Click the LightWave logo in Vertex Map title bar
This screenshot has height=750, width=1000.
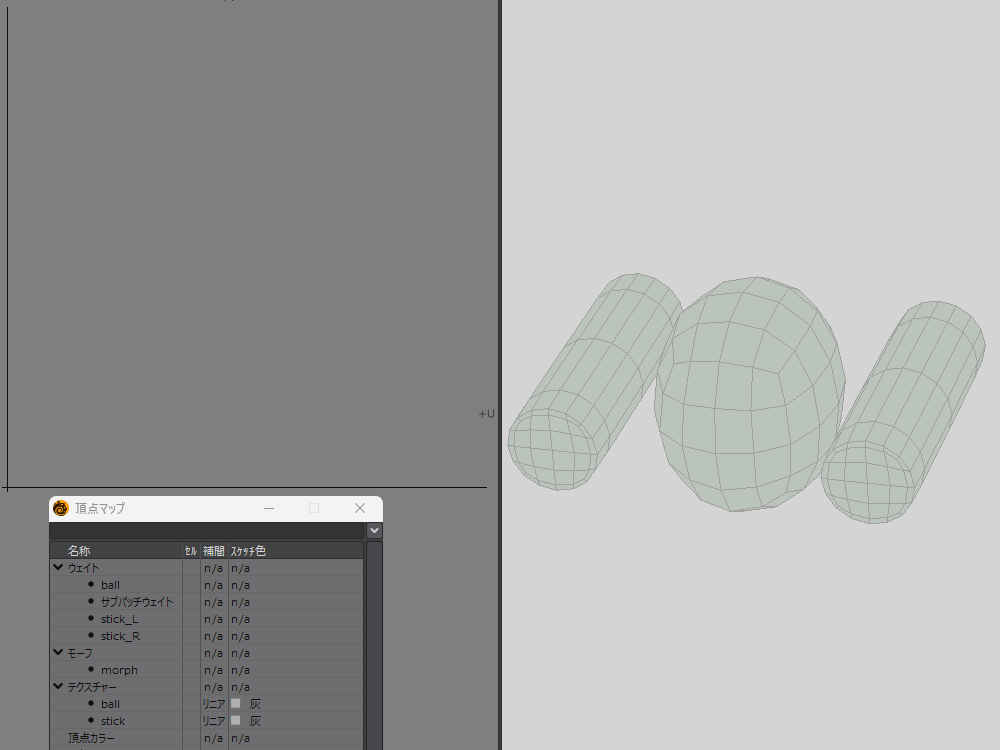click(61, 508)
